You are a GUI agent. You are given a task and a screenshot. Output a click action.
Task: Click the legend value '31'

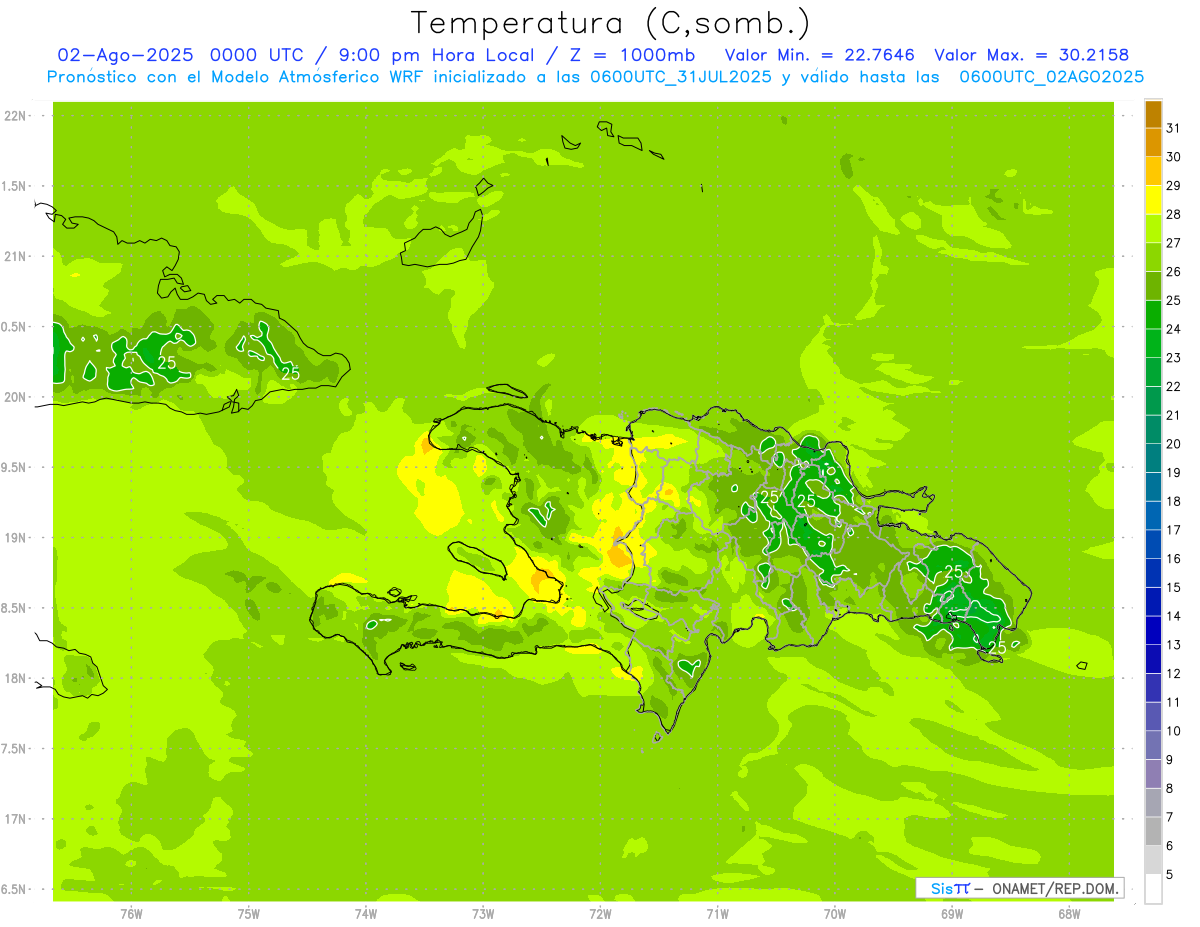[1173, 128]
